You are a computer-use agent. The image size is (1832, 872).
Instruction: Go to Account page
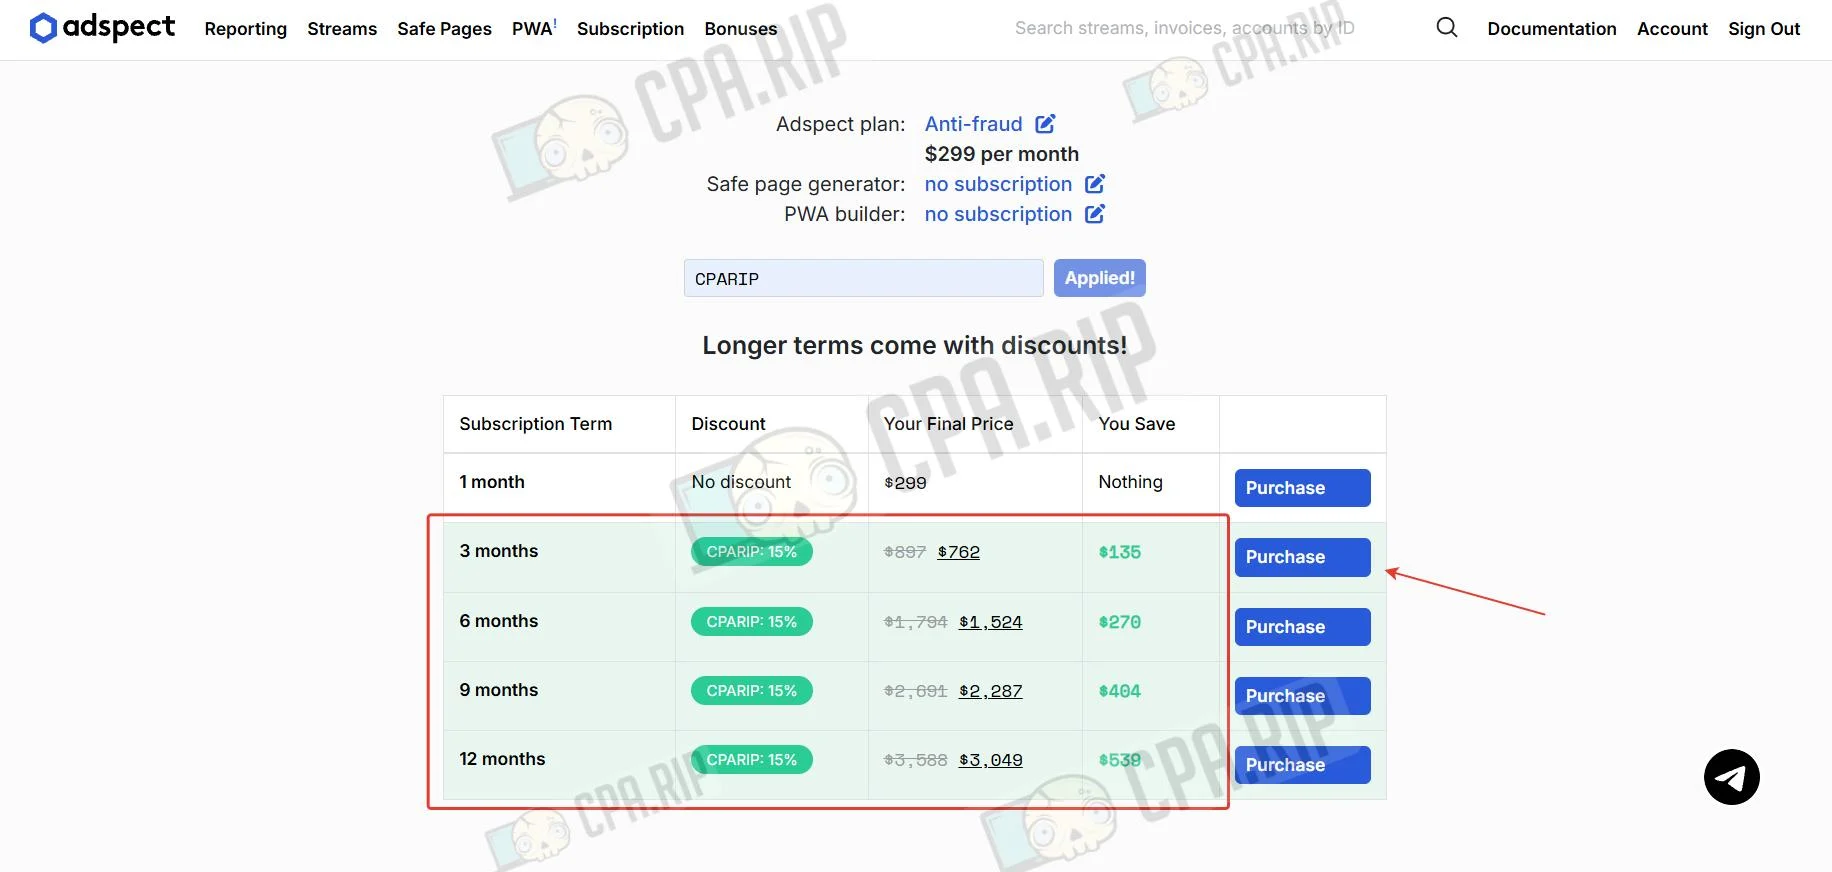[1672, 29]
